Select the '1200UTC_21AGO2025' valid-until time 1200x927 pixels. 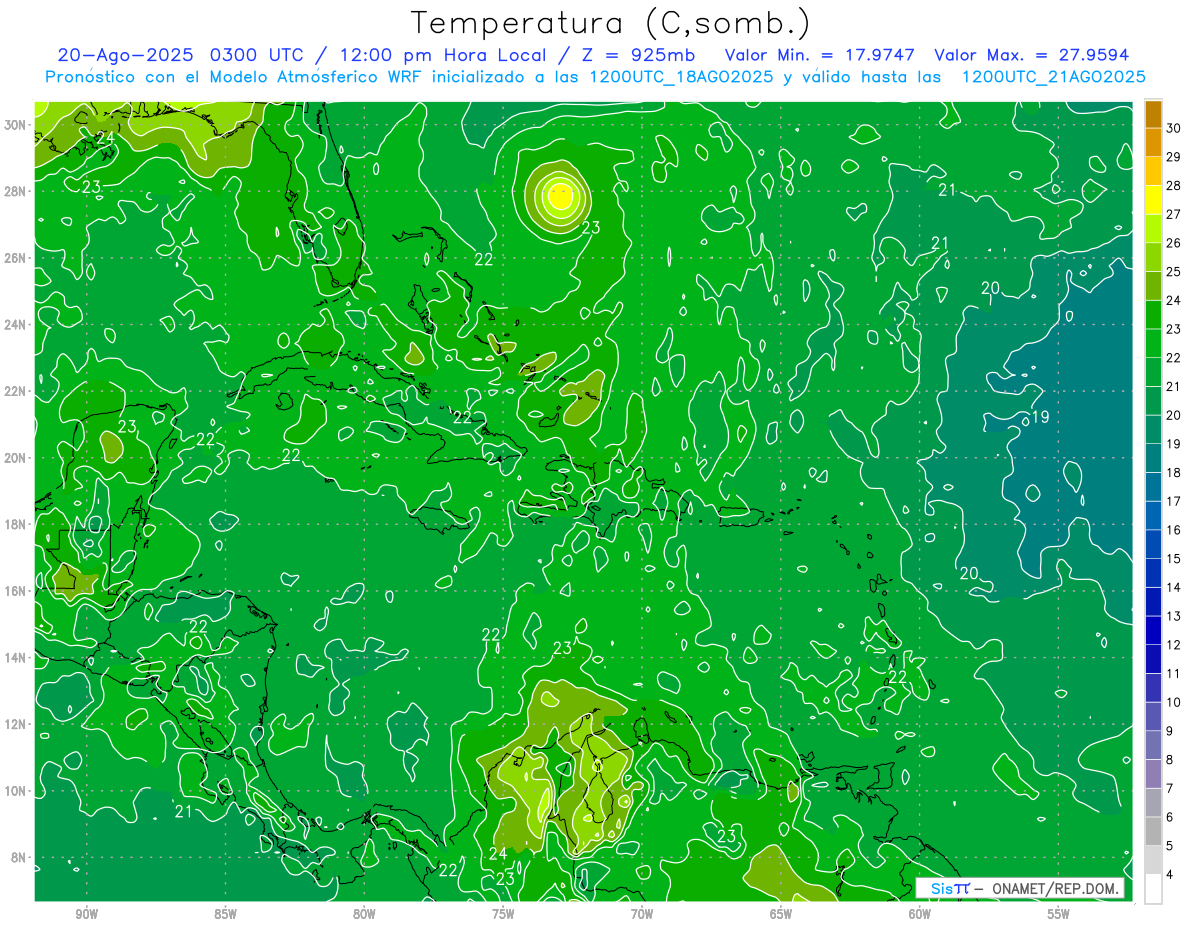(1053, 77)
